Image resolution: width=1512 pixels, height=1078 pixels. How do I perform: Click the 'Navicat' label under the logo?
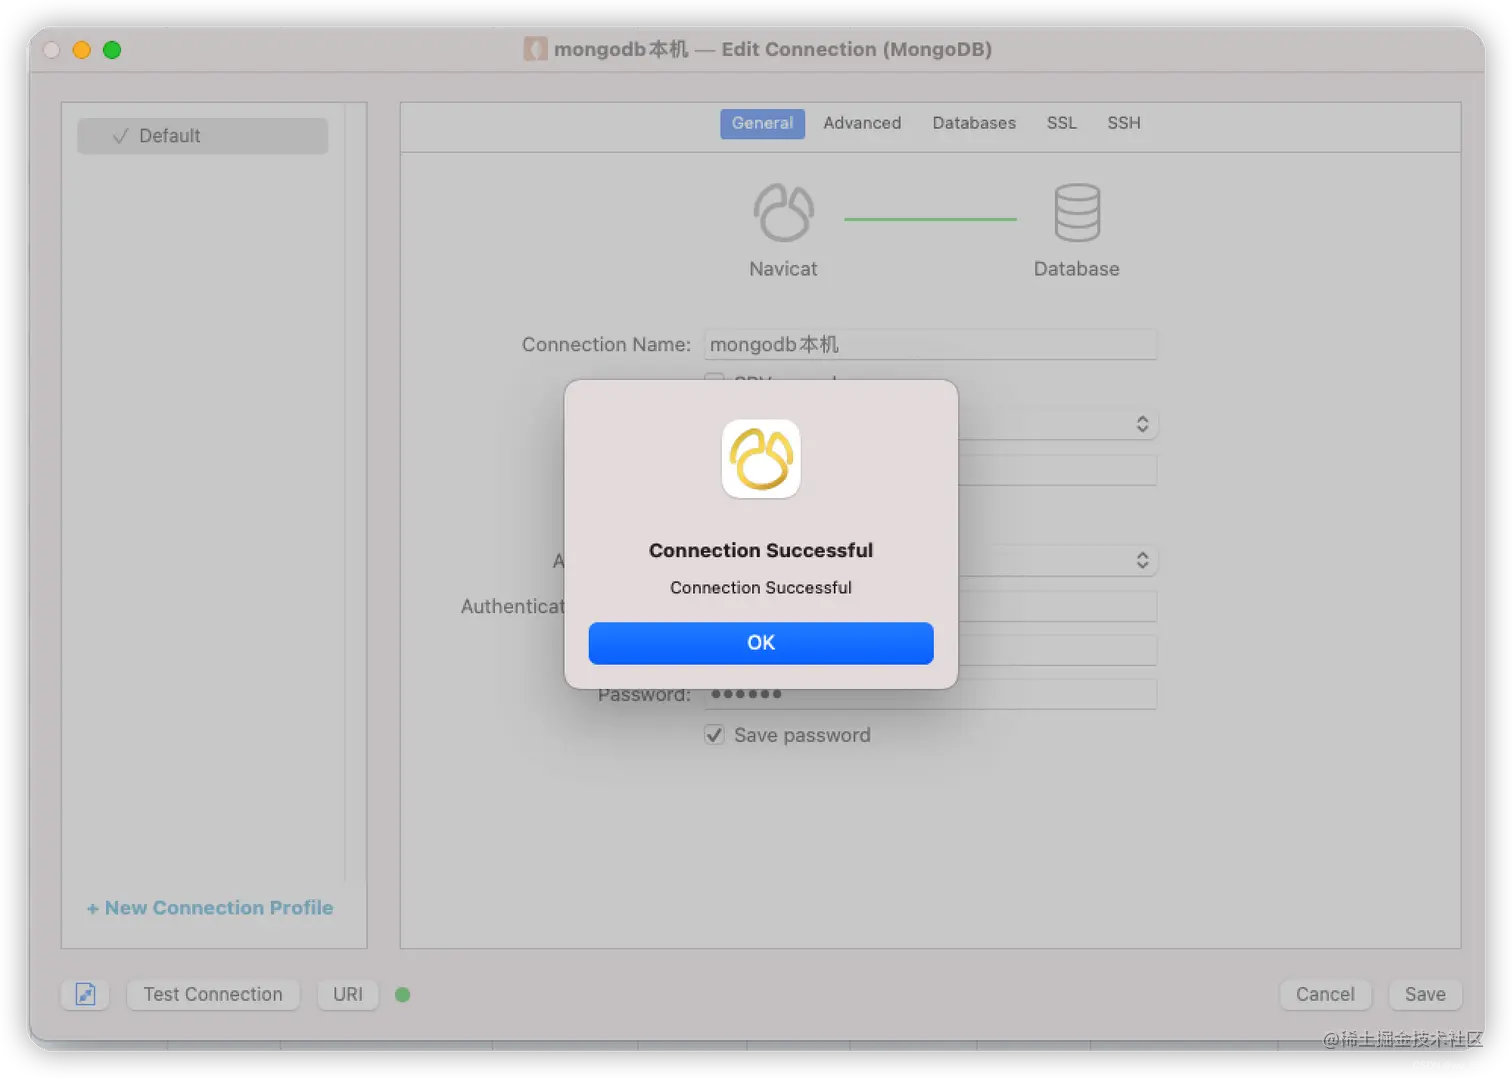tap(783, 269)
